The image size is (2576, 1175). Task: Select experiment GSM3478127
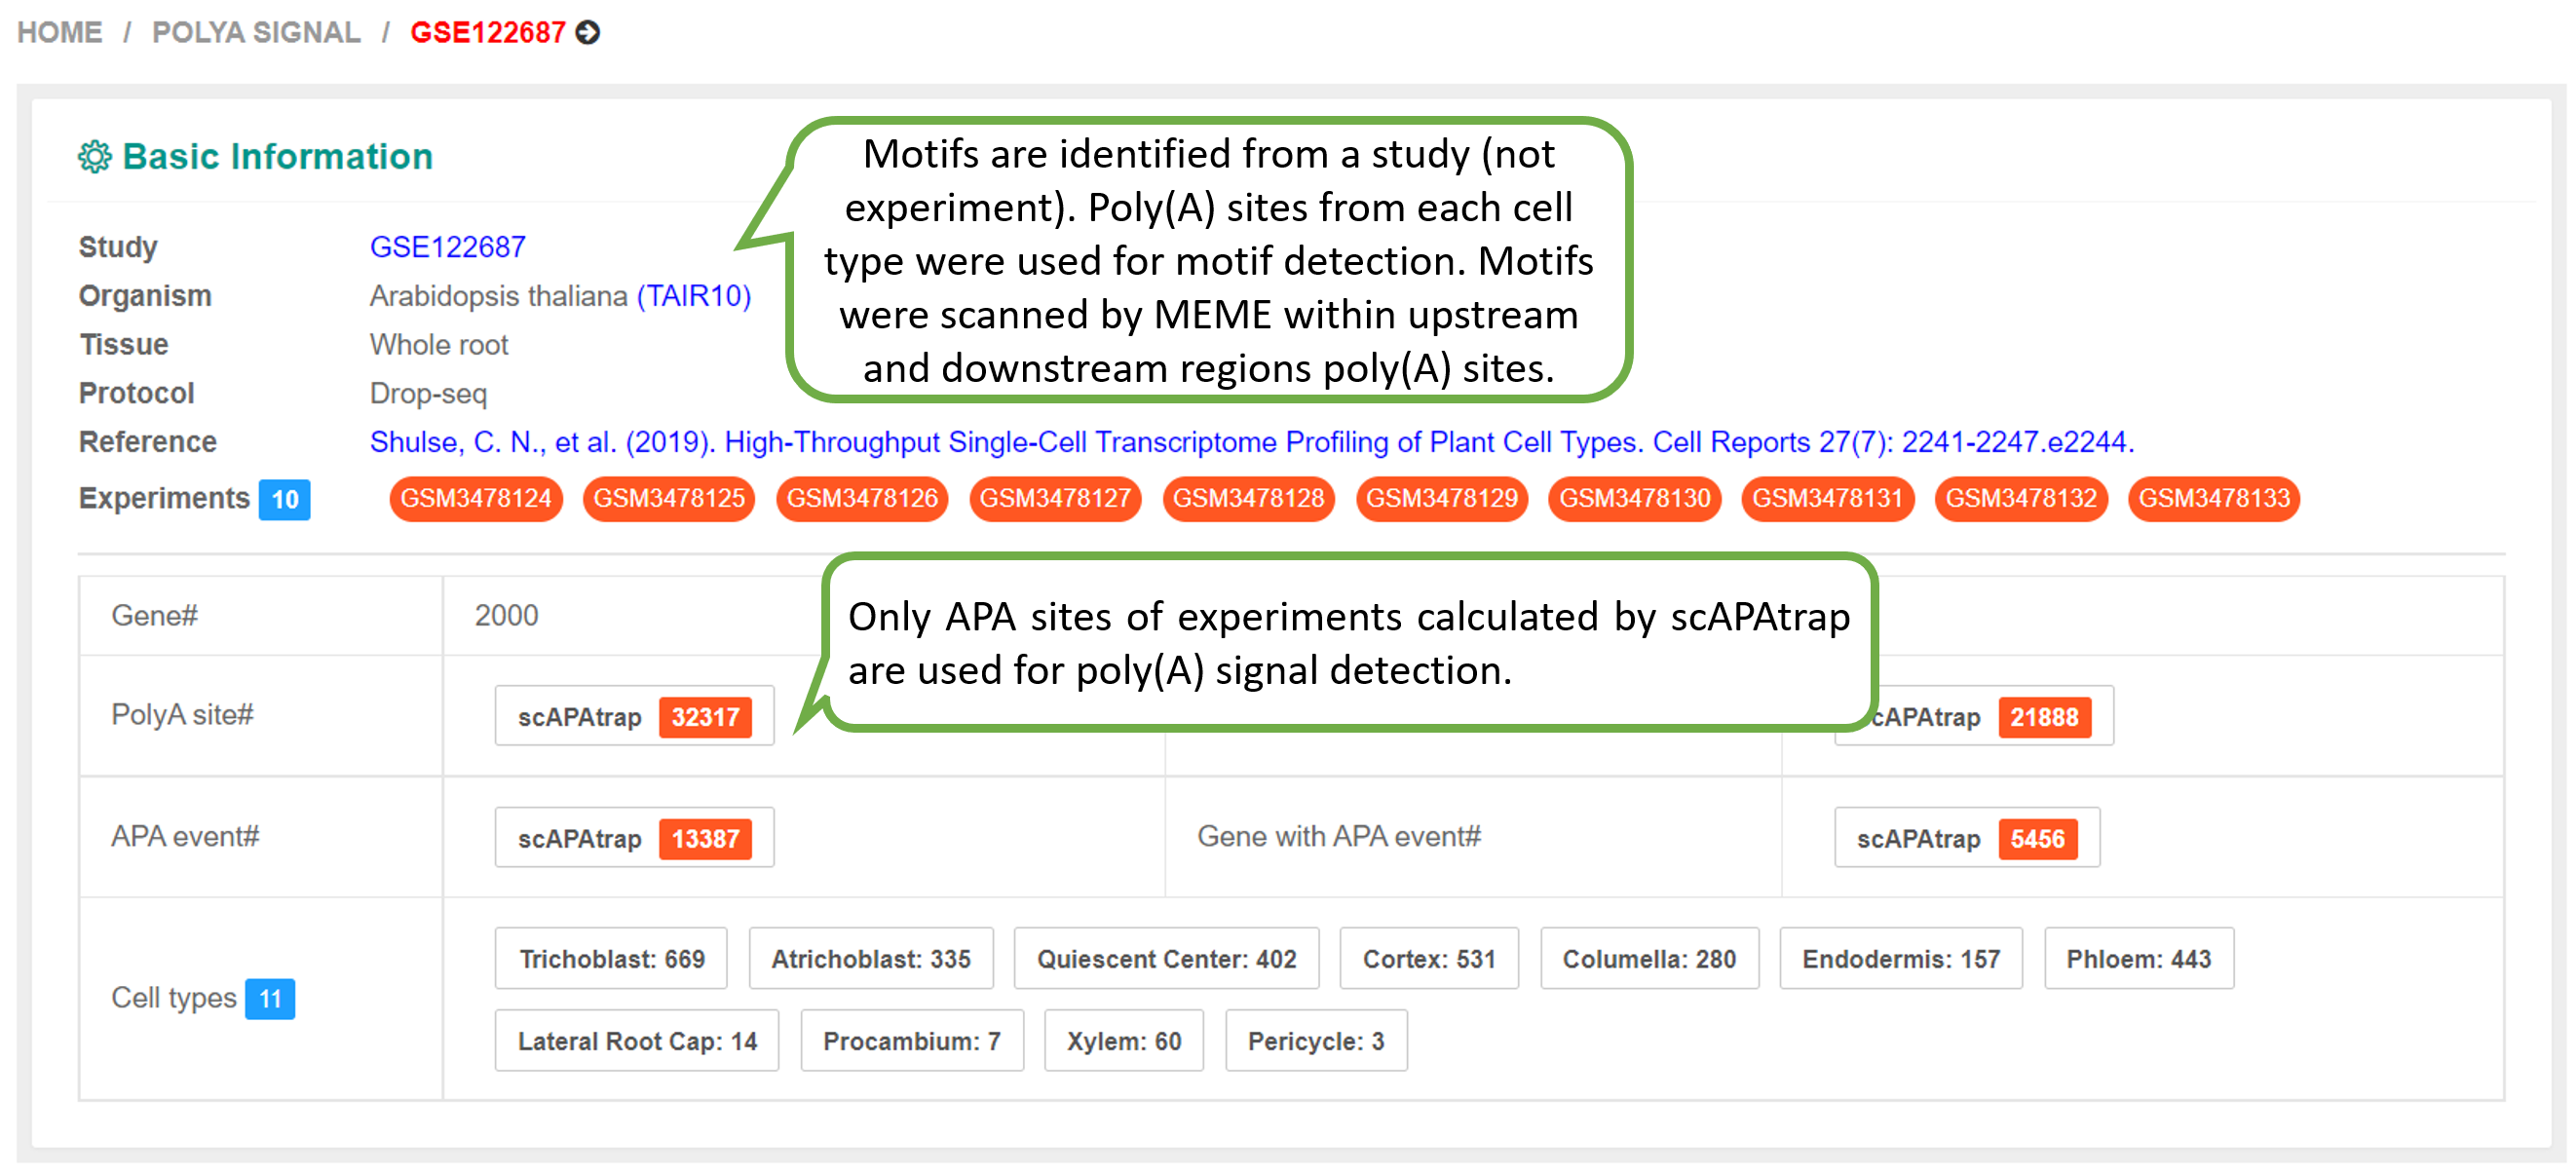[1055, 498]
